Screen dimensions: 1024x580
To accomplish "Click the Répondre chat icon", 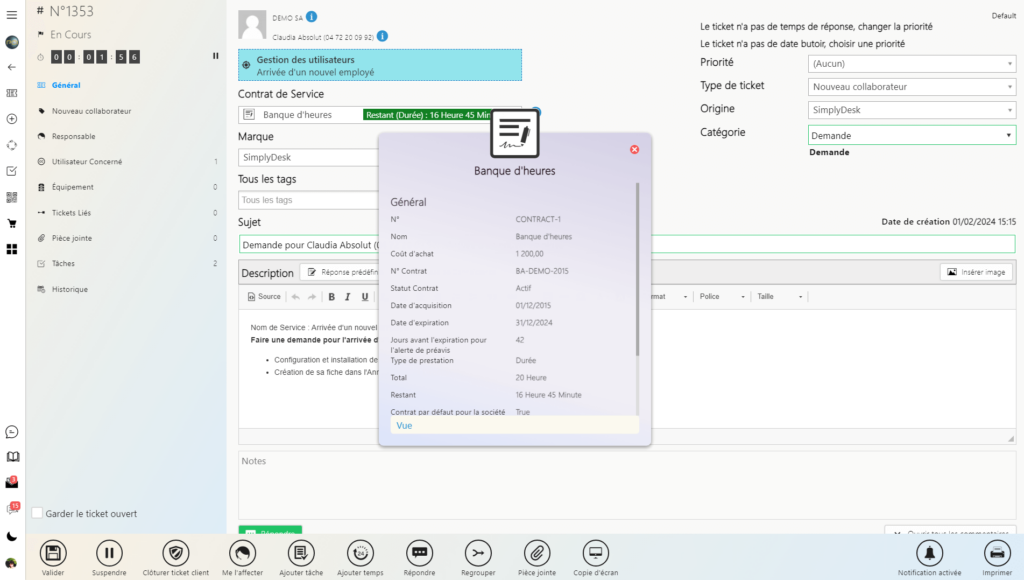I will pyautogui.click(x=420, y=553).
